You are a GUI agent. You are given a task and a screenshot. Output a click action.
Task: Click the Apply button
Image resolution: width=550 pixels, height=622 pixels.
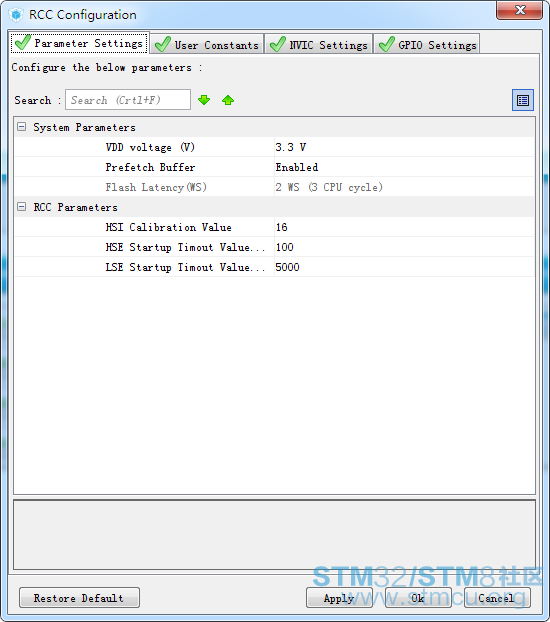pyautogui.click(x=339, y=598)
